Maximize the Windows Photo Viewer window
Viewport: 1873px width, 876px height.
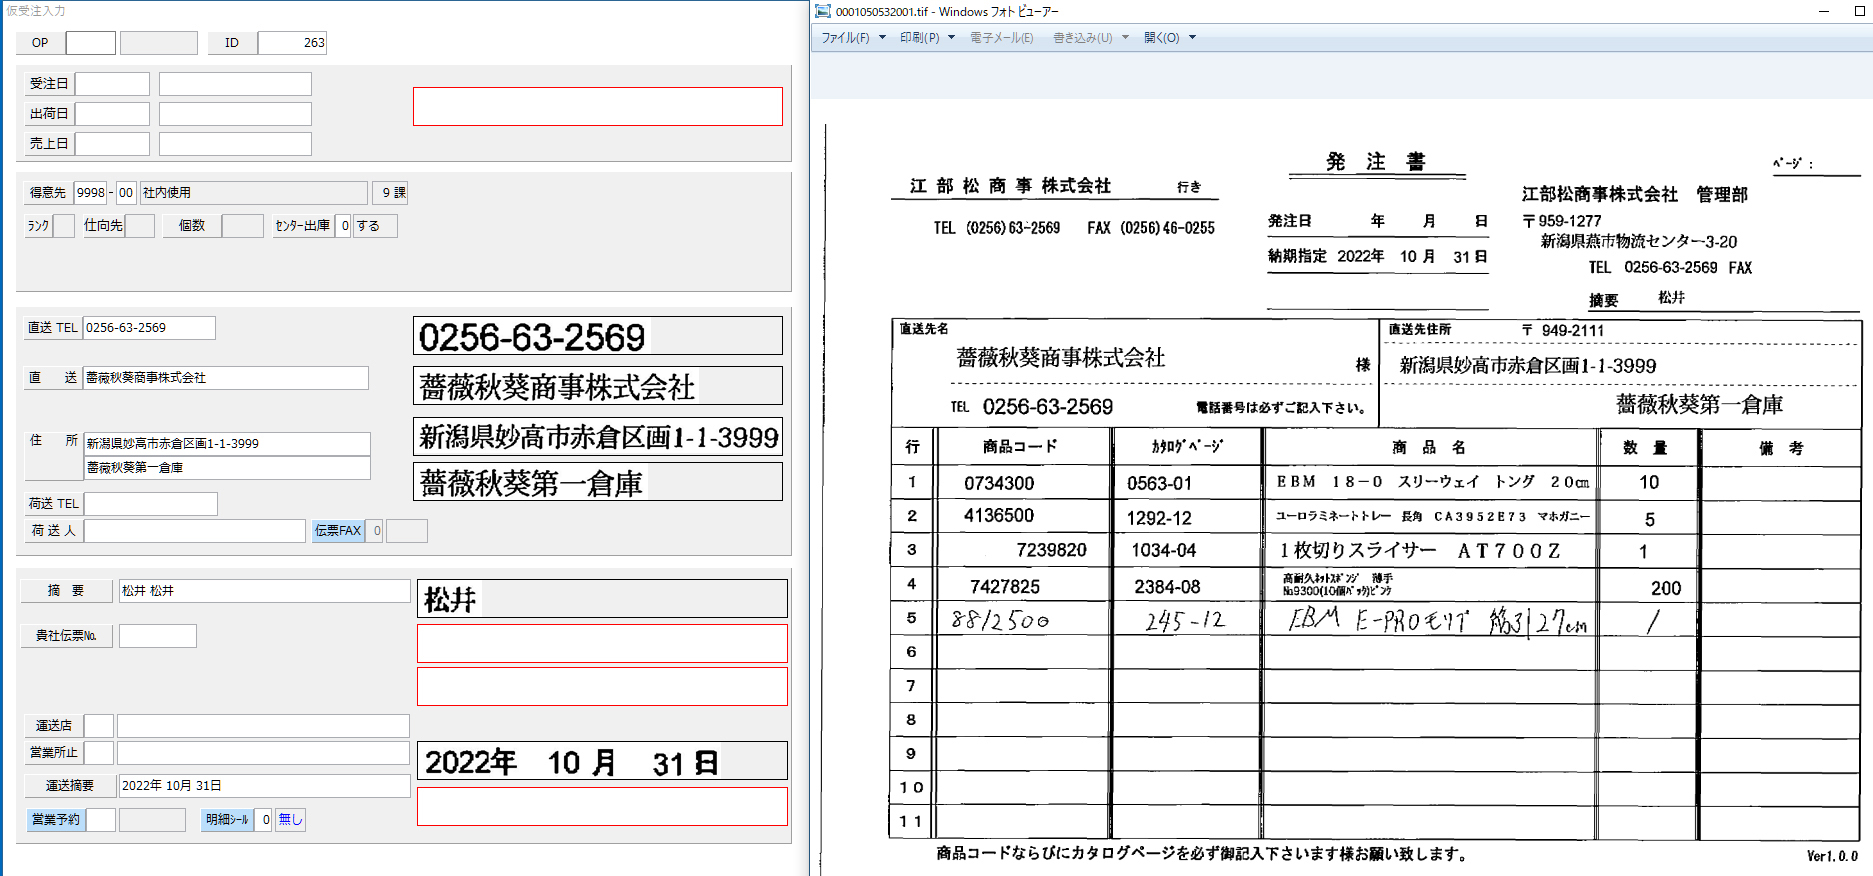pos(1860,11)
